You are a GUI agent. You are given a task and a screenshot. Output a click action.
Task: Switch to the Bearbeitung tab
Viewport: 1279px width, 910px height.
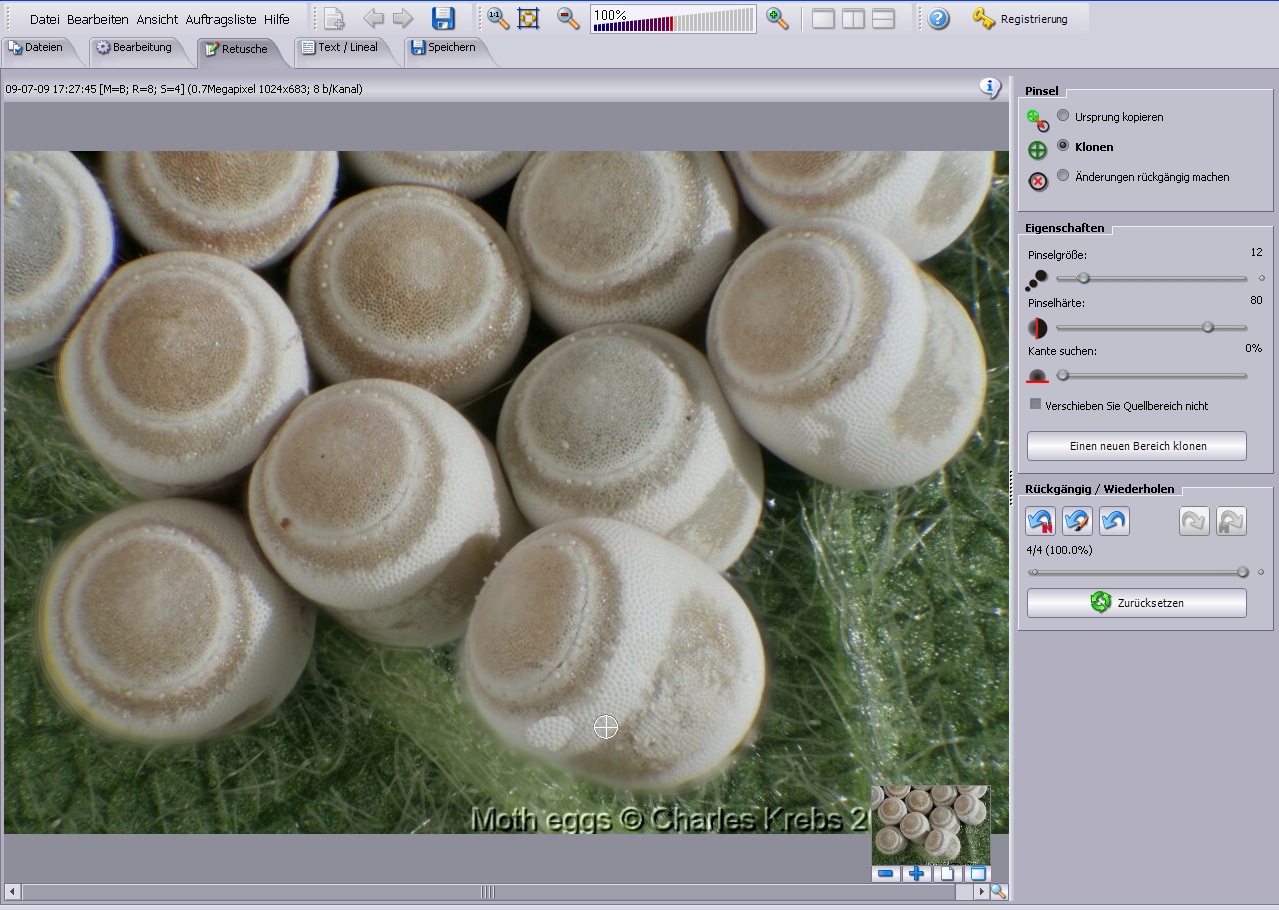click(140, 47)
